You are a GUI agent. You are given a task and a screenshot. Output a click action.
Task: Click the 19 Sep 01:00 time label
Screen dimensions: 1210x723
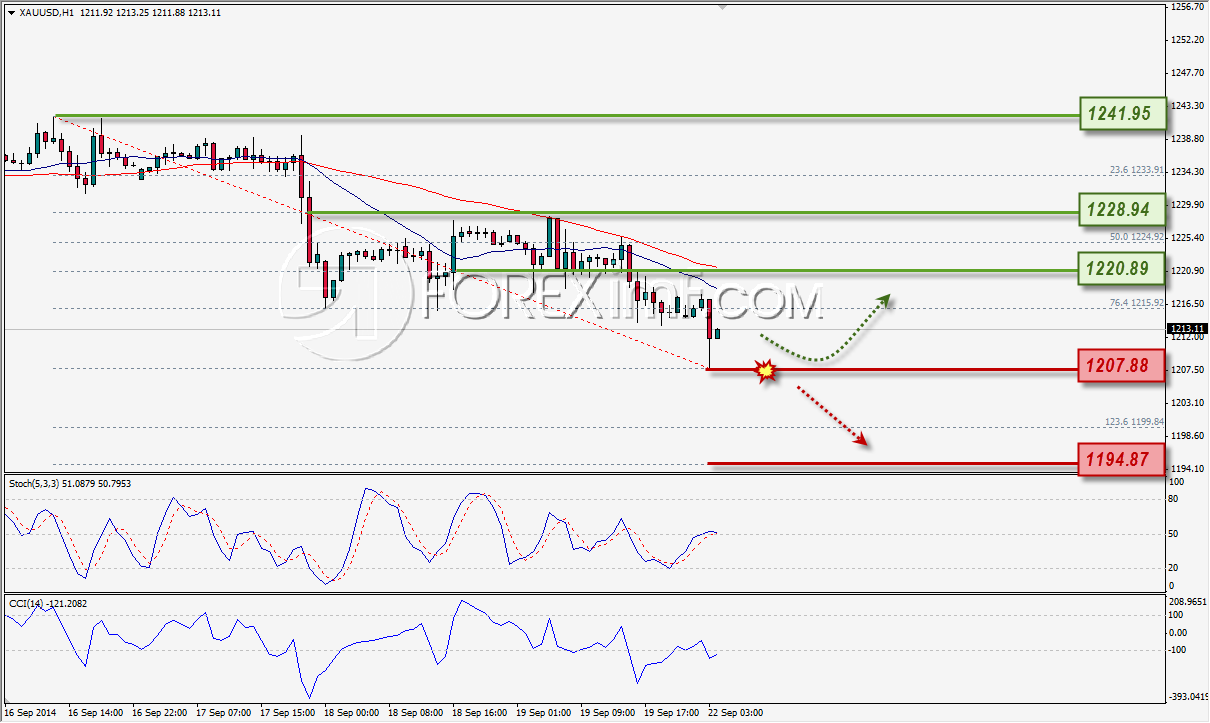[543, 713]
